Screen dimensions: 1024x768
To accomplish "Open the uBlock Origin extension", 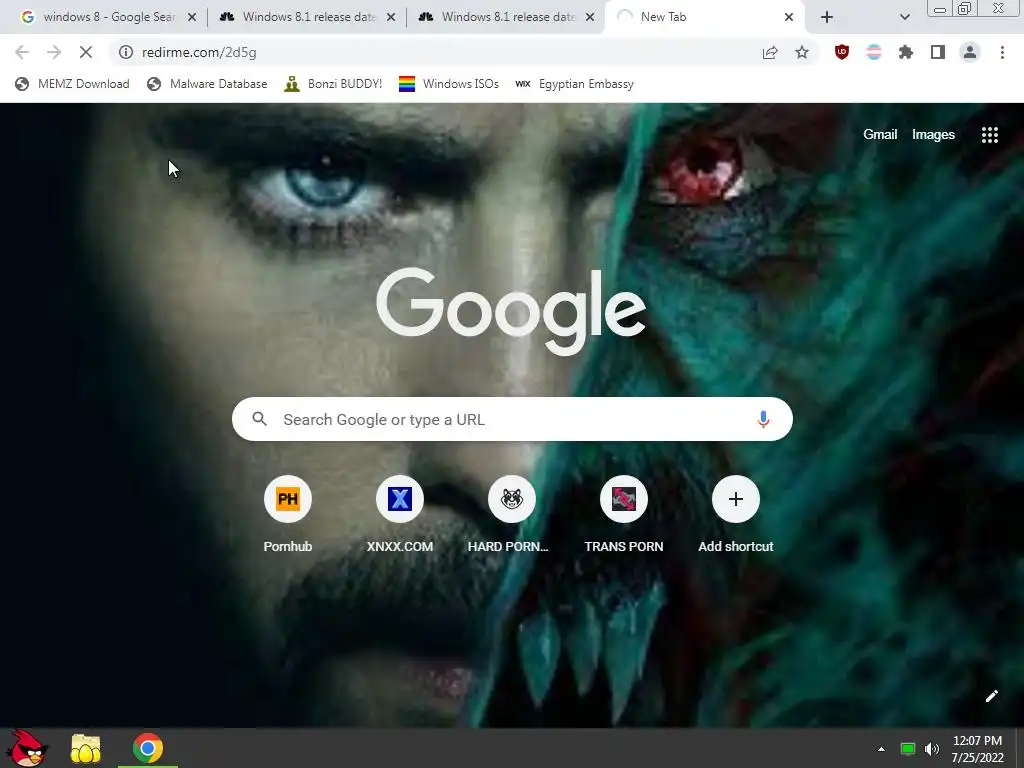I will pyautogui.click(x=842, y=52).
